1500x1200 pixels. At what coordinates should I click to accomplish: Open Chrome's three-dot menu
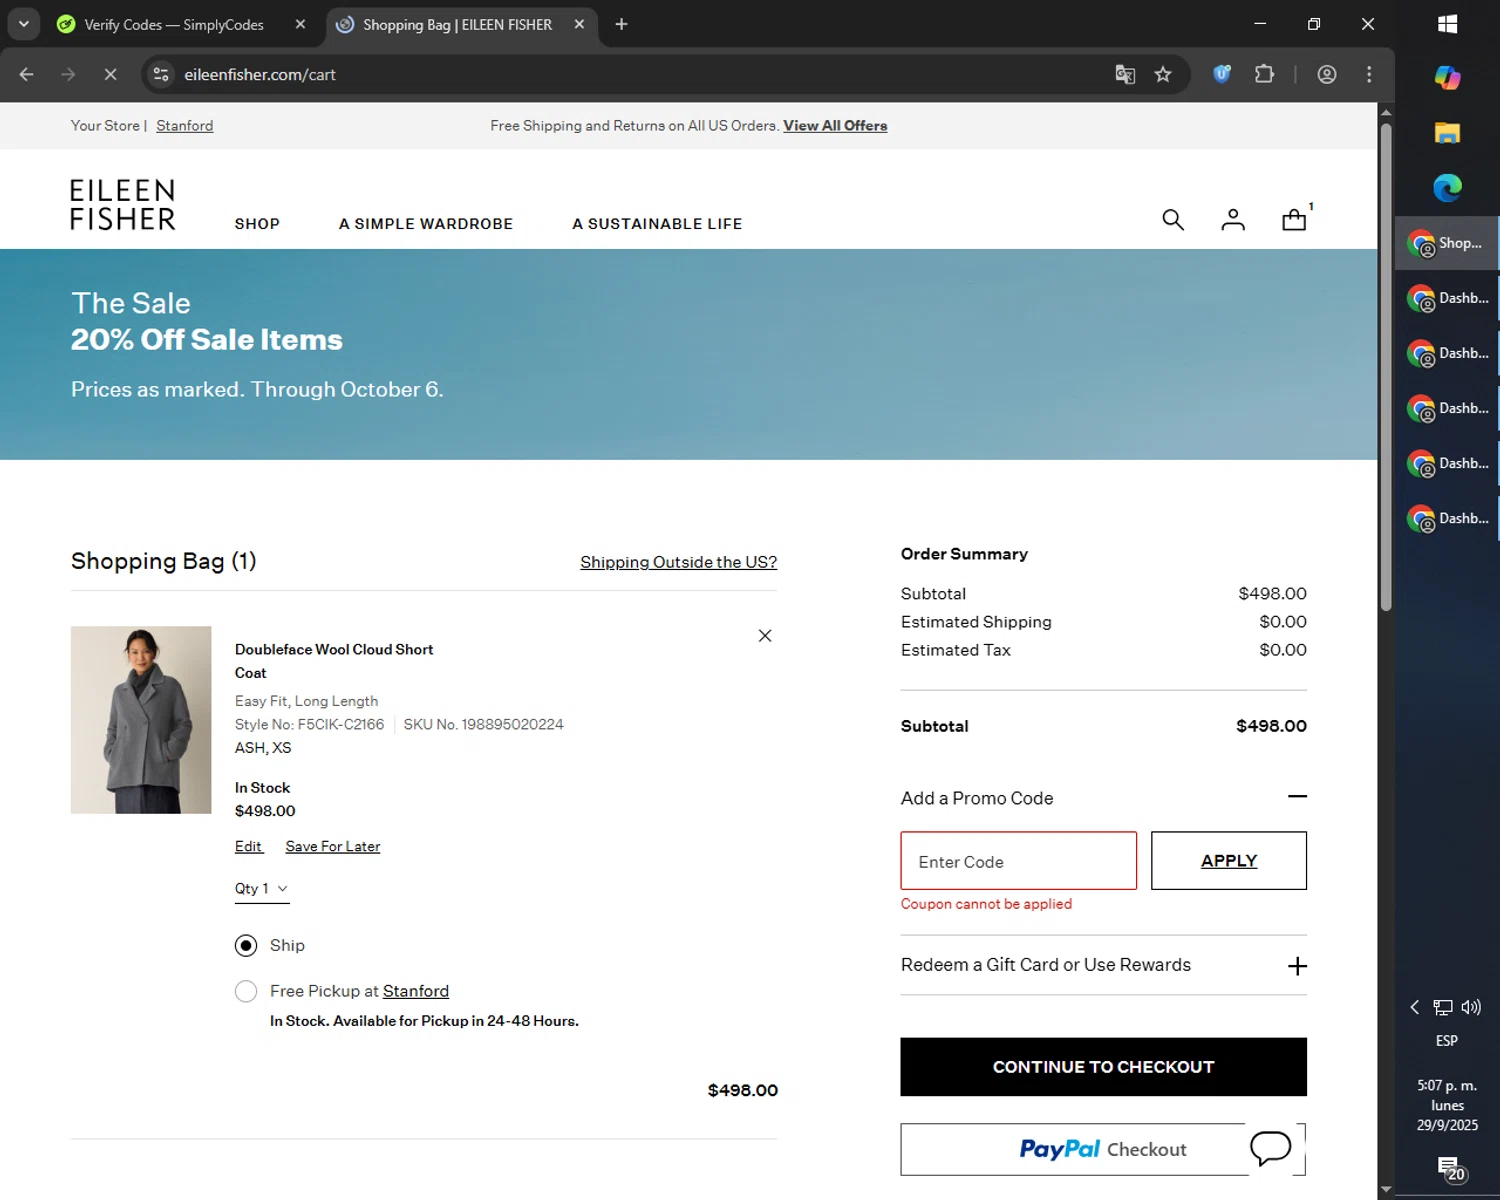pos(1369,74)
